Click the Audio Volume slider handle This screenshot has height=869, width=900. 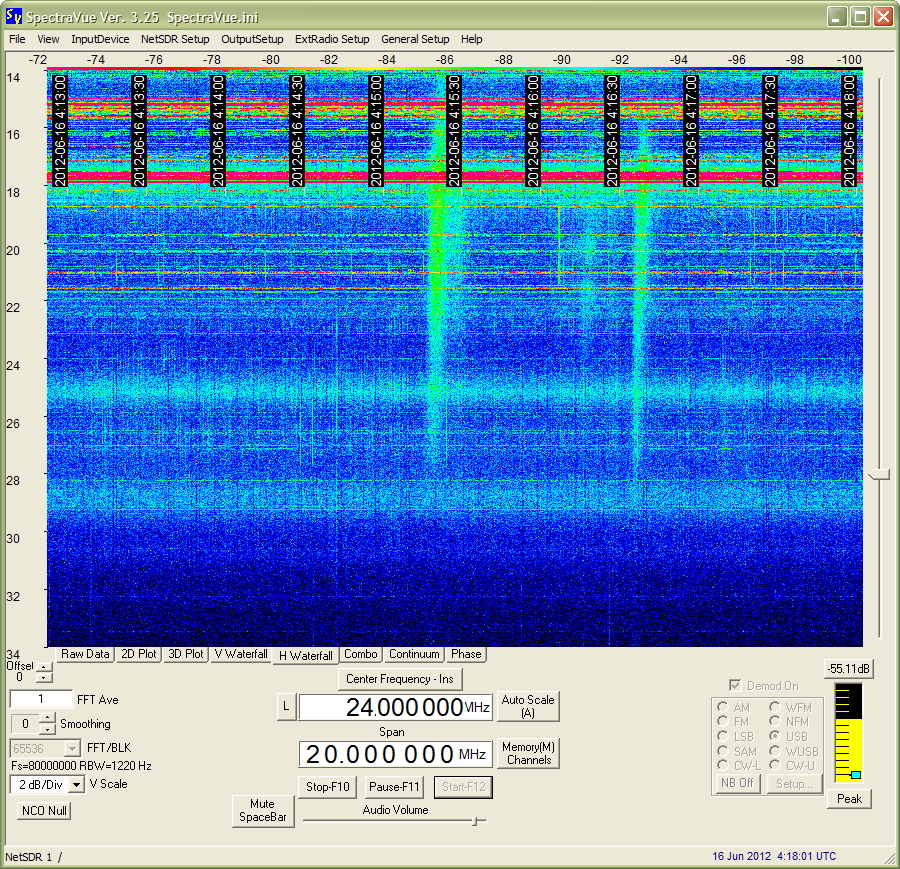(x=475, y=821)
